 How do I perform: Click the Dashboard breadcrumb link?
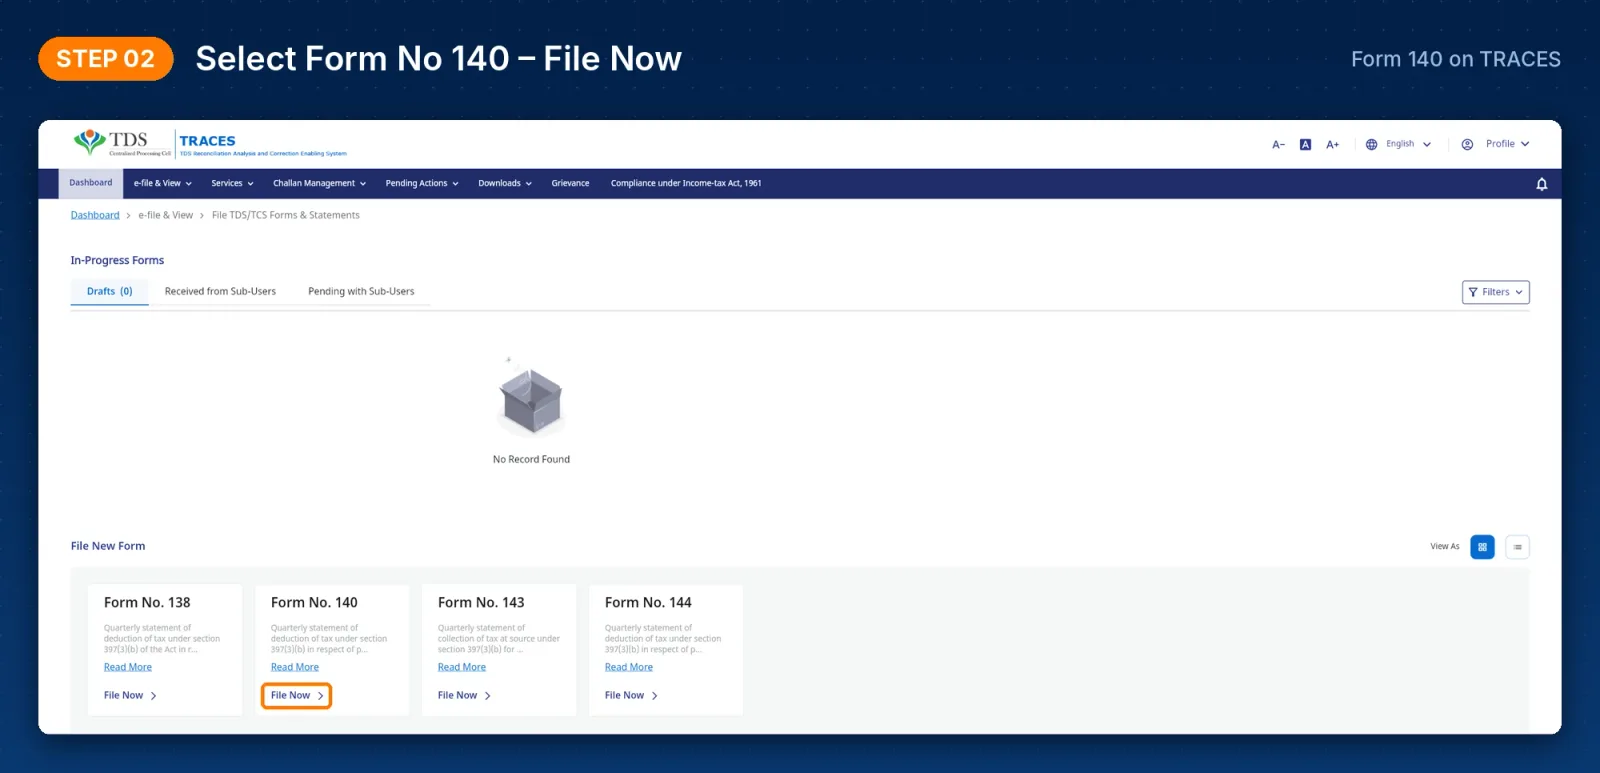[x=95, y=215]
